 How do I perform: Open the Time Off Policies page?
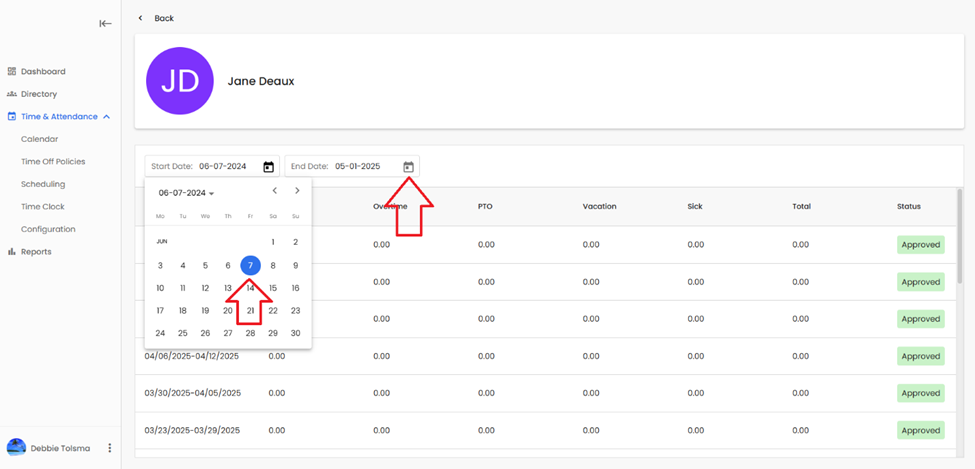[53, 162]
